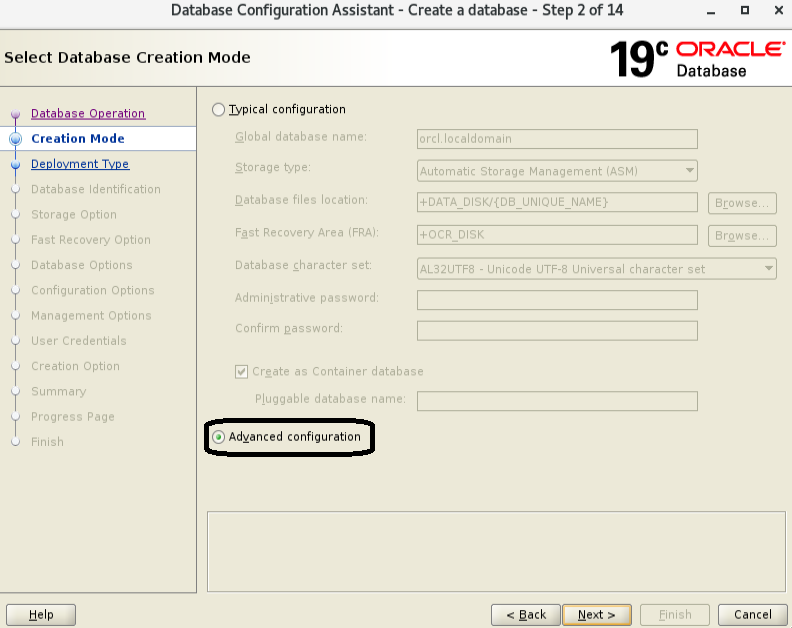Screen dimensions: 792x628
Task: Click the Creation Mode step bullet icon
Action: [x=16, y=139]
